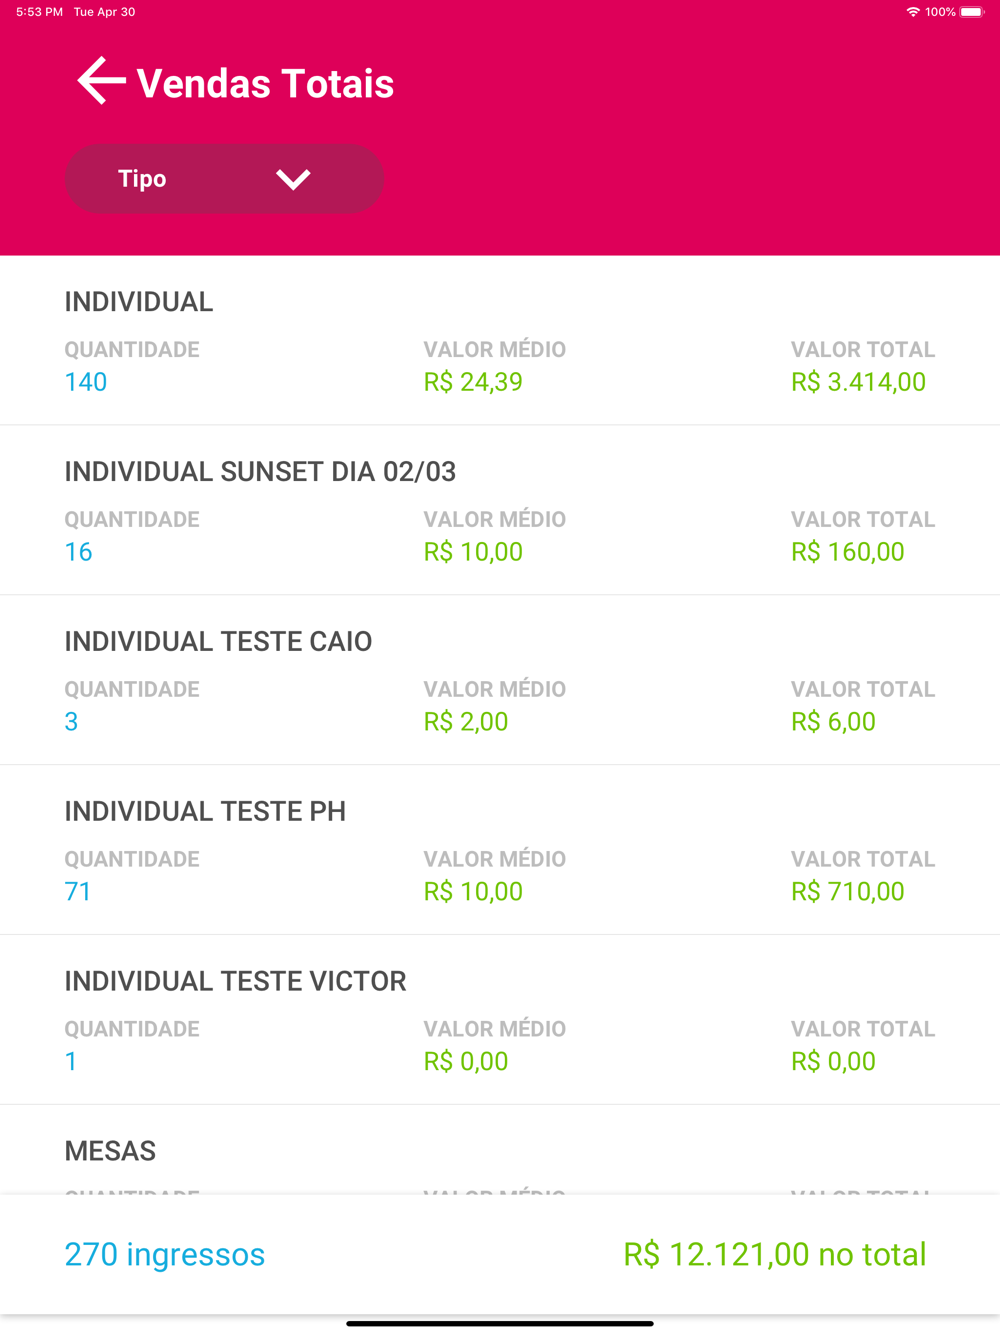Screen dimensions: 1000x1334
Task: Tap the Vendas Totais page title
Action: (x=265, y=83)
